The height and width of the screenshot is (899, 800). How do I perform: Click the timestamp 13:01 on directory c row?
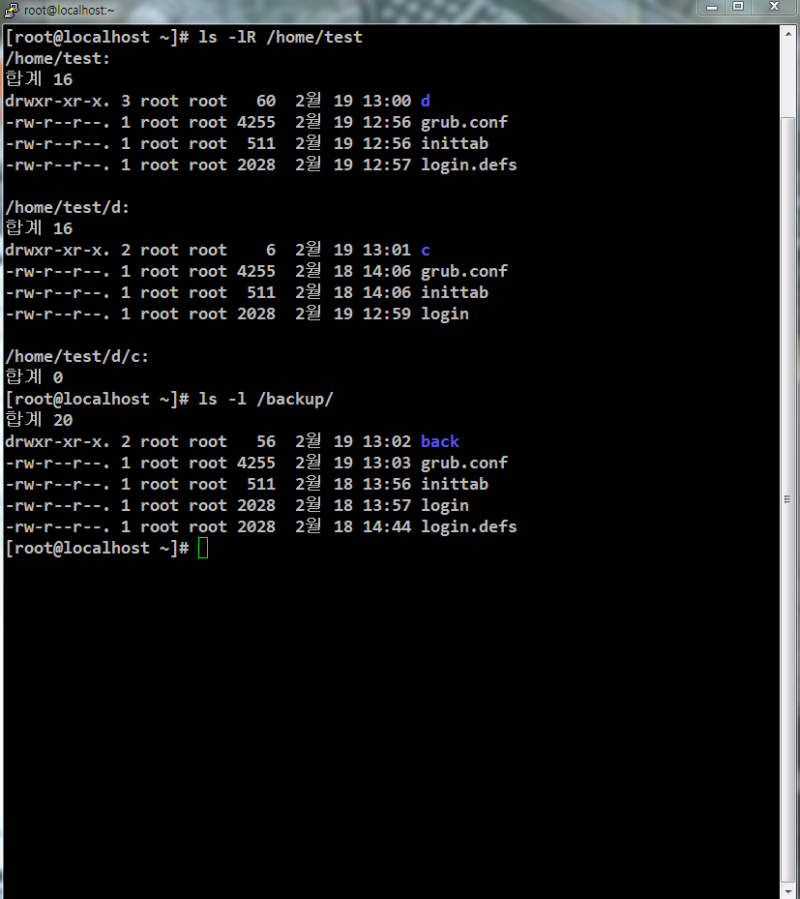(x=387, y=250)
